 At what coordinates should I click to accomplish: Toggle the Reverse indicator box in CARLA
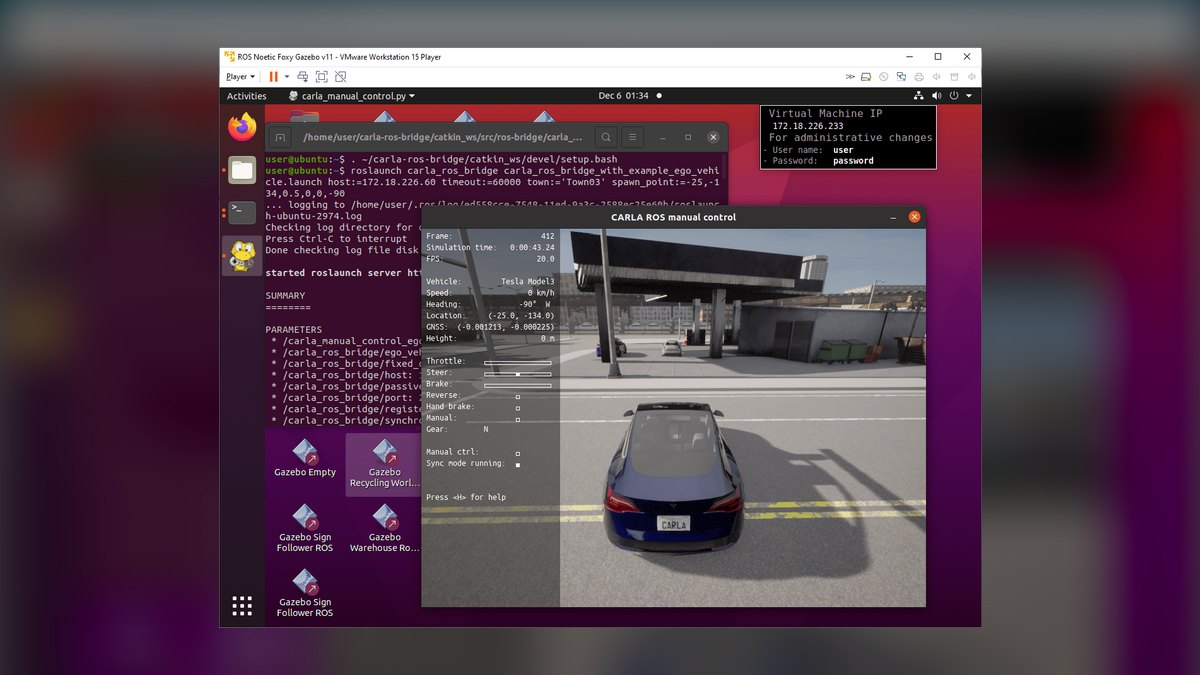coord(517,396)
